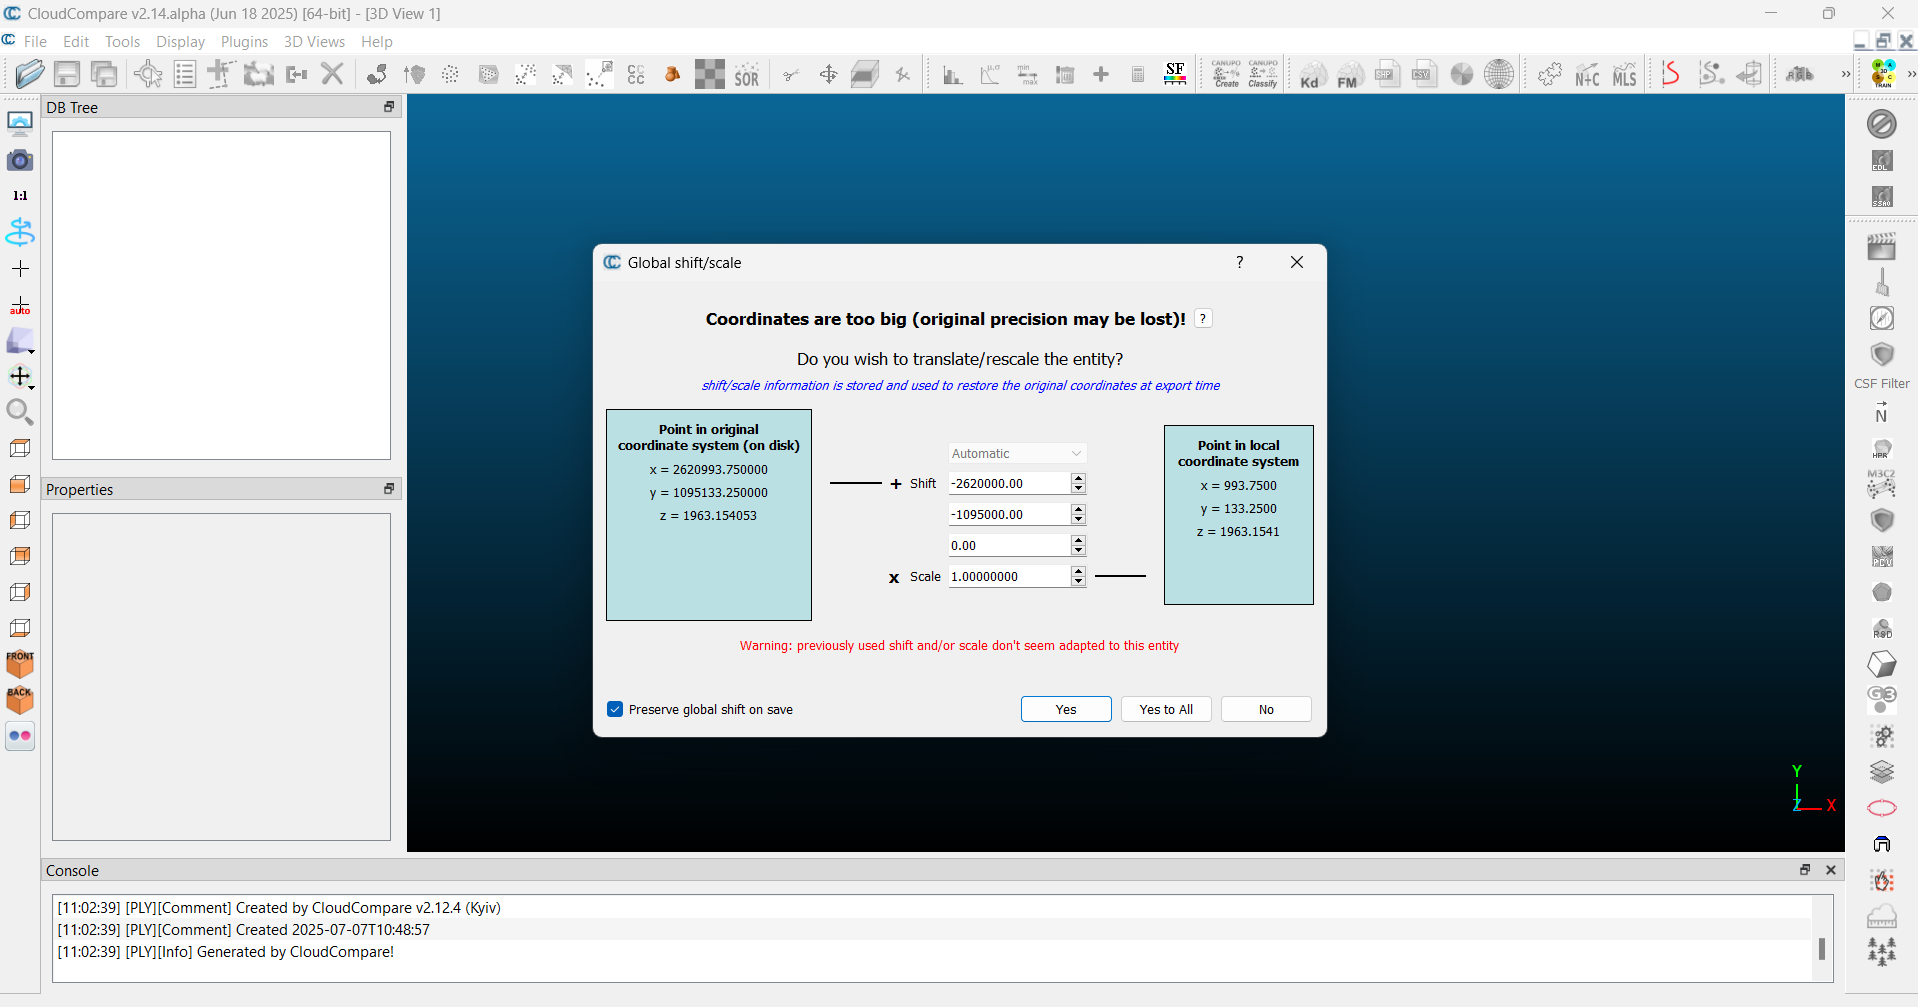Screen dimensions: 1918x1007
Task: Open the Plugins menu
Action: click(x=244, y=42)
